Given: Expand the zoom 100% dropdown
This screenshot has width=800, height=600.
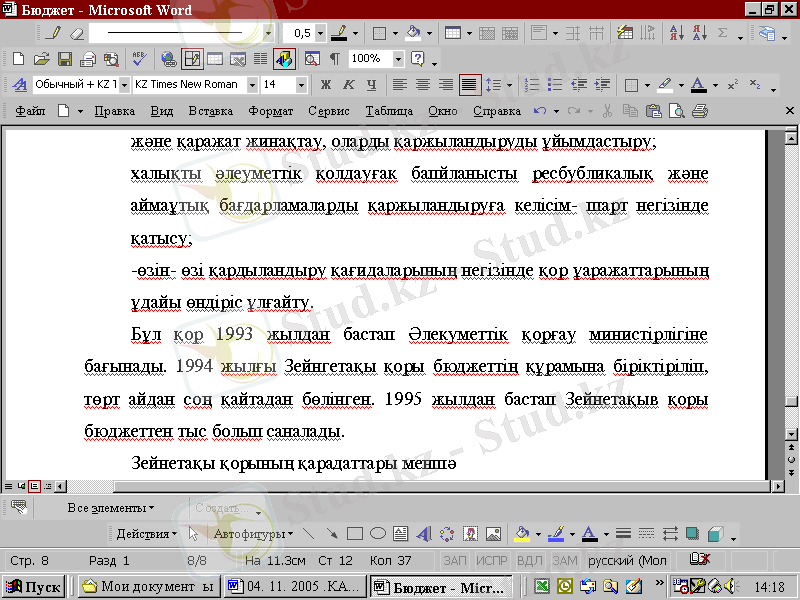Looking at the screenshot, I should (398, 59).
